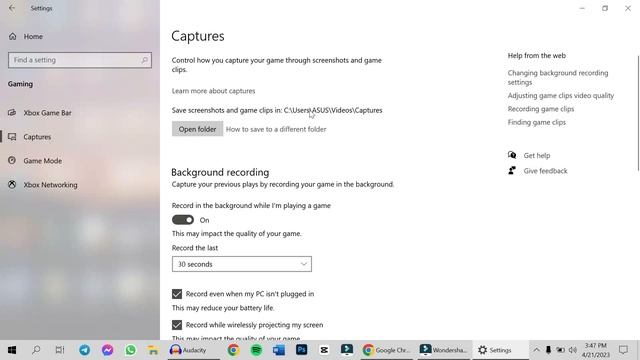This screenshot has height=360, width=640.
Task: Switch to the Google Chrome taskbar window
Action: click(387, 350)
